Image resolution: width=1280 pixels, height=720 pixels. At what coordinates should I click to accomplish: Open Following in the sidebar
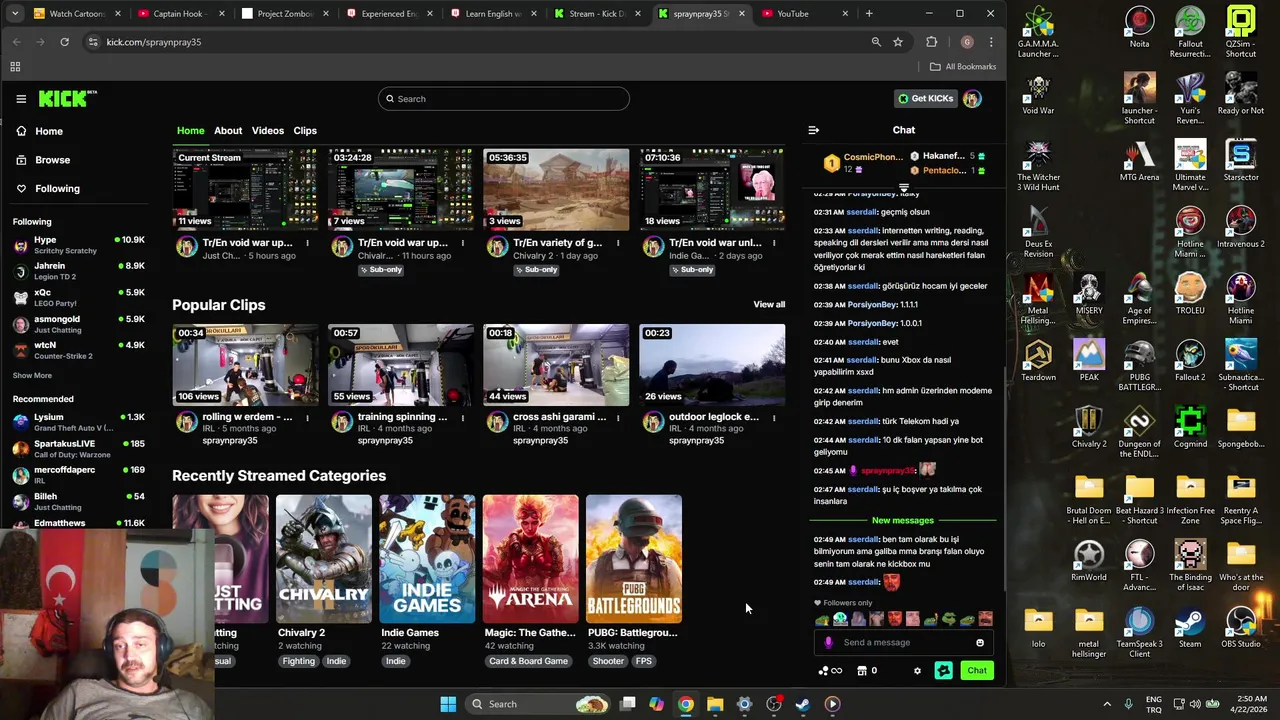[57, 188]
